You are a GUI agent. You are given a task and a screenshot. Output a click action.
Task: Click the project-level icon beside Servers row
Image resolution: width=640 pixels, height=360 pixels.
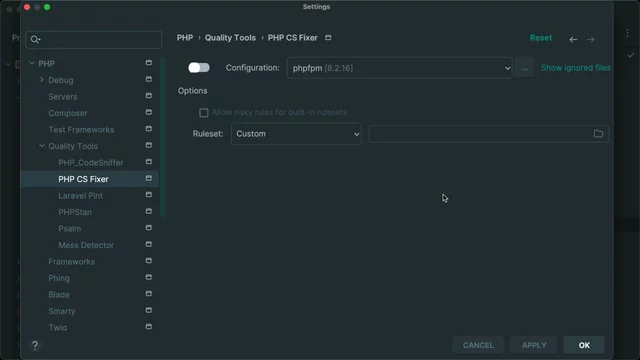click(149, 96)
